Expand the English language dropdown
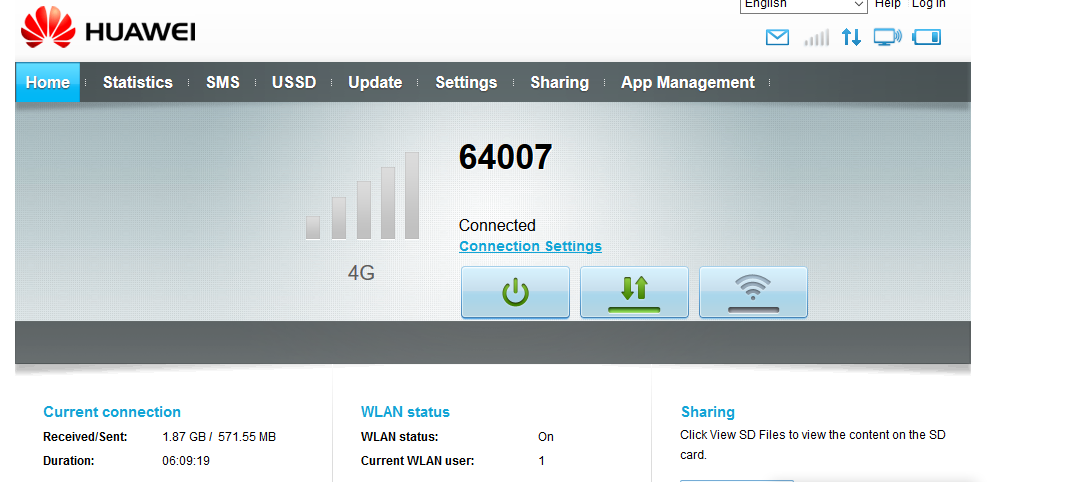The image size is (1086, 482). click(803, 6)
